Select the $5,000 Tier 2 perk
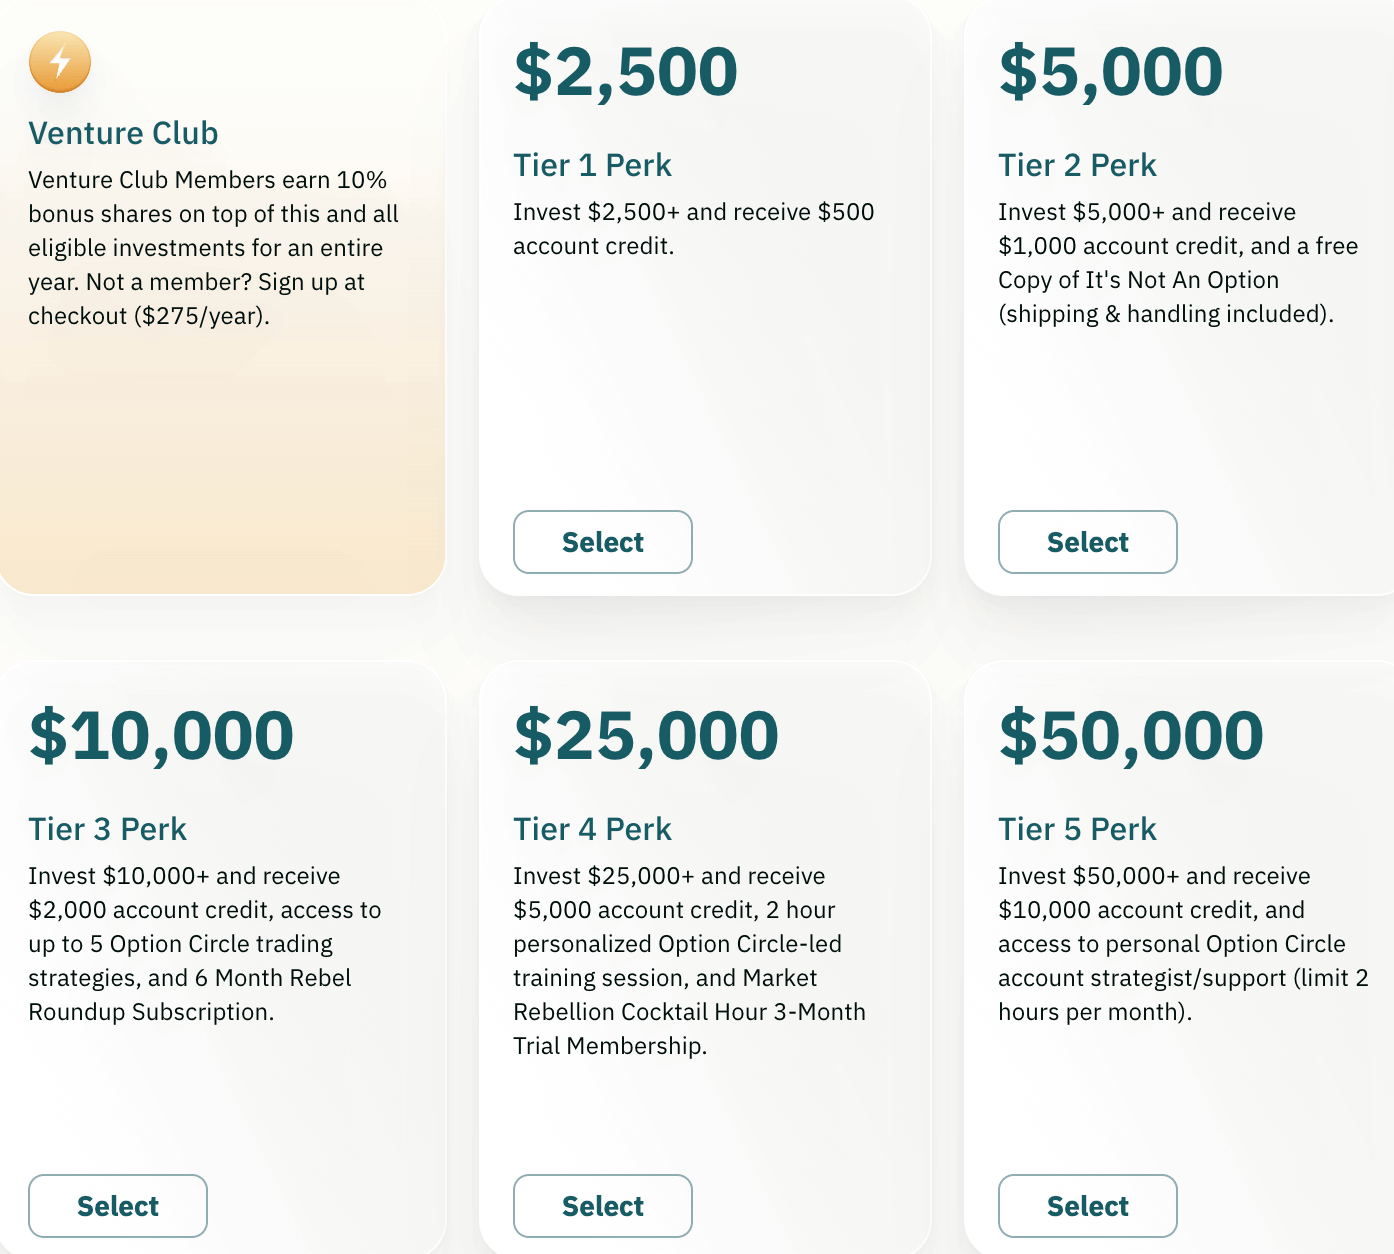Viewport: 1394px width, 1254px height. coord(1088,542)
